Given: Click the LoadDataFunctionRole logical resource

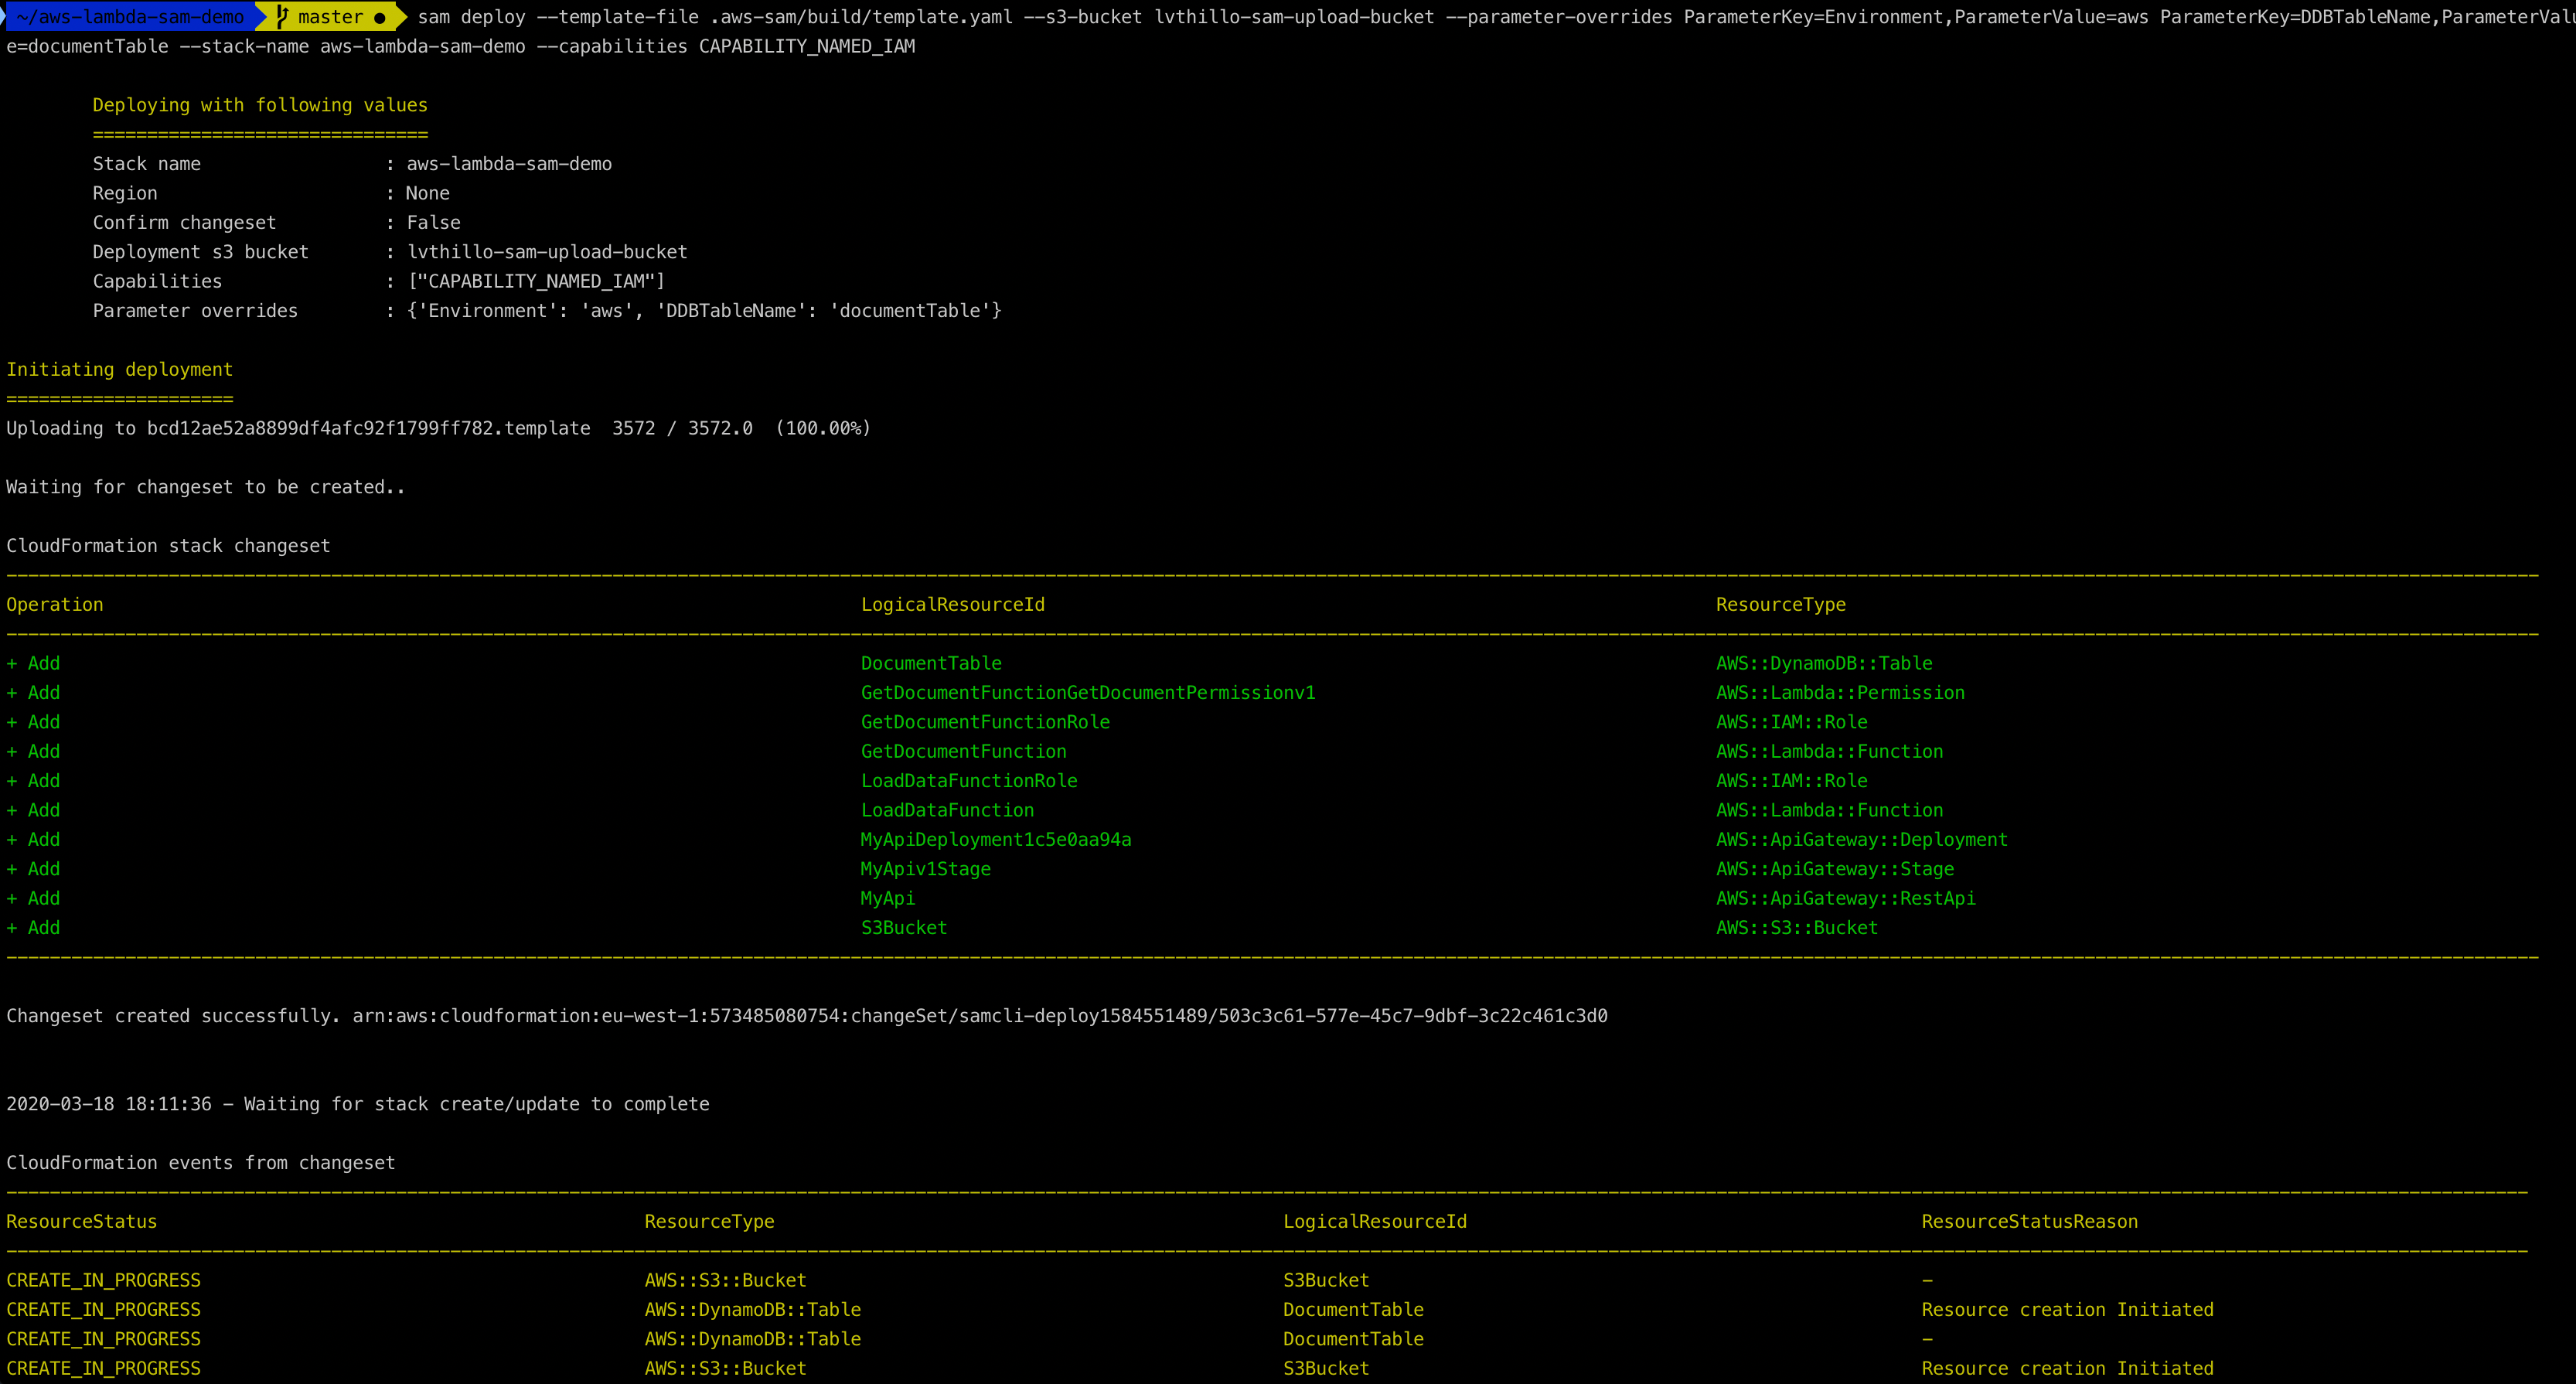Looking at the screenshot, I should [969, 781].
